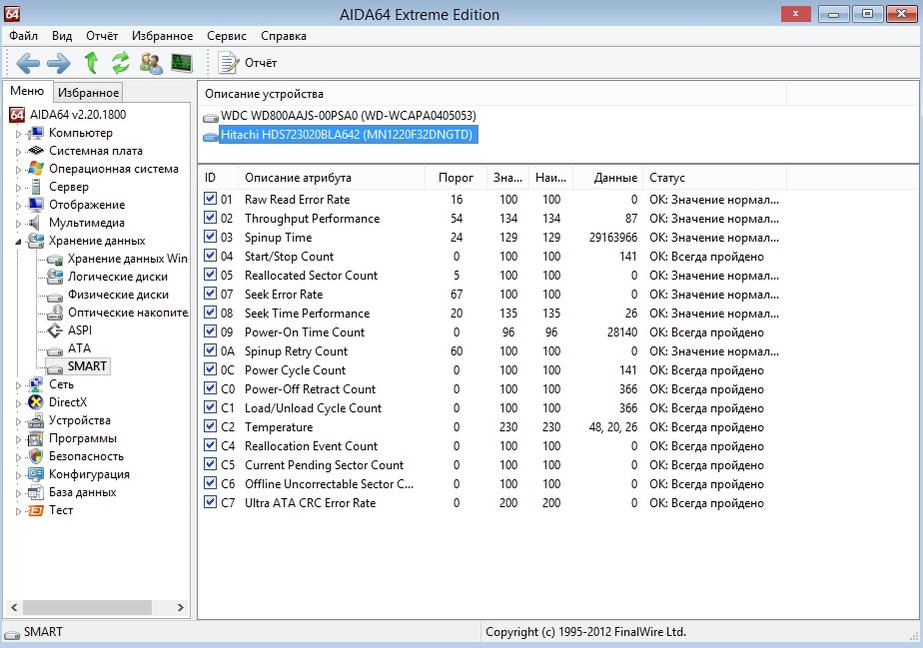This screenshot has width=923, height=648.
Task: Select the Отображение monitor icon
Action: click(36, 205)
